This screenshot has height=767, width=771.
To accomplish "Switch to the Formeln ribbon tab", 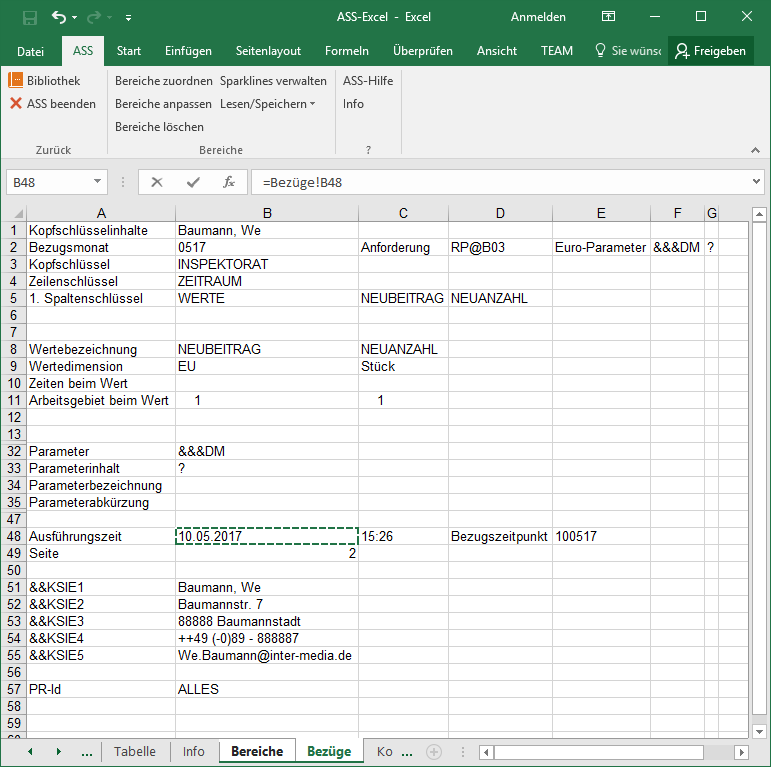I will tap(346, 51).
